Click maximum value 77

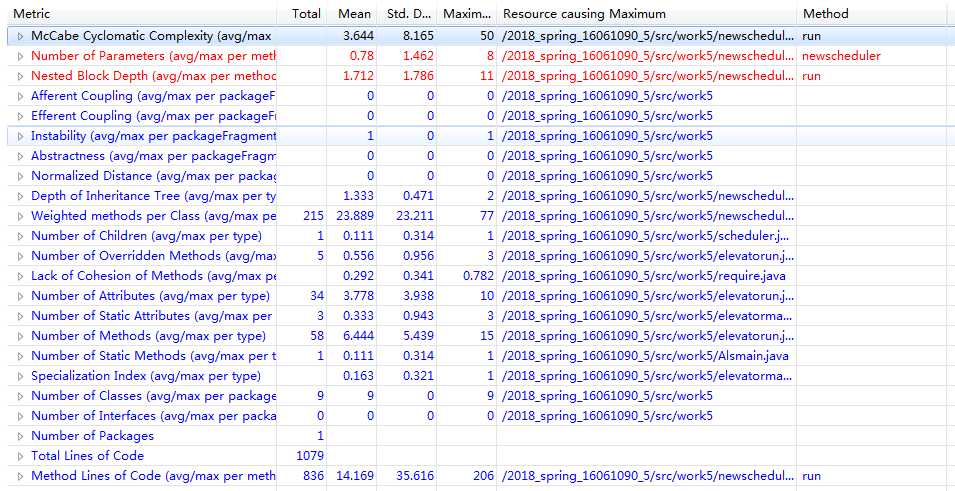point(487,216)
